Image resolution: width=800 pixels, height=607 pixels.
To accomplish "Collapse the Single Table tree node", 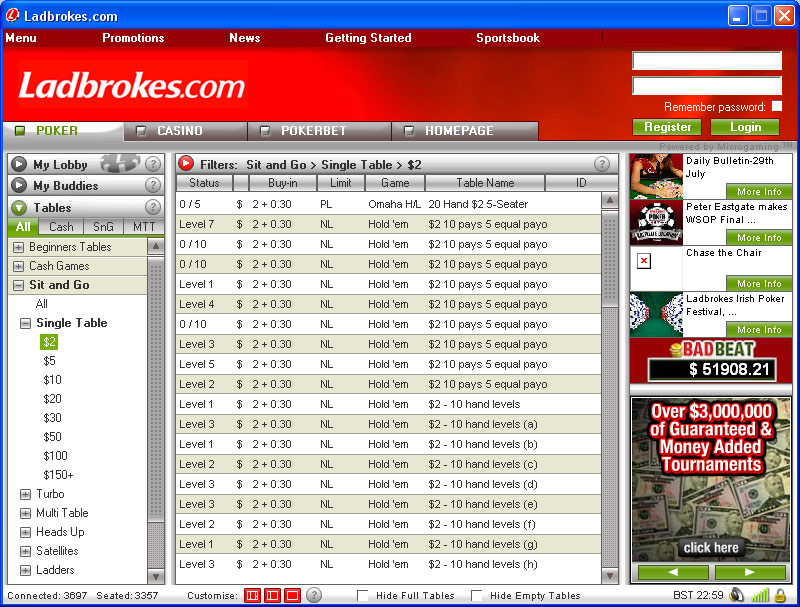I will pos(25,323).
